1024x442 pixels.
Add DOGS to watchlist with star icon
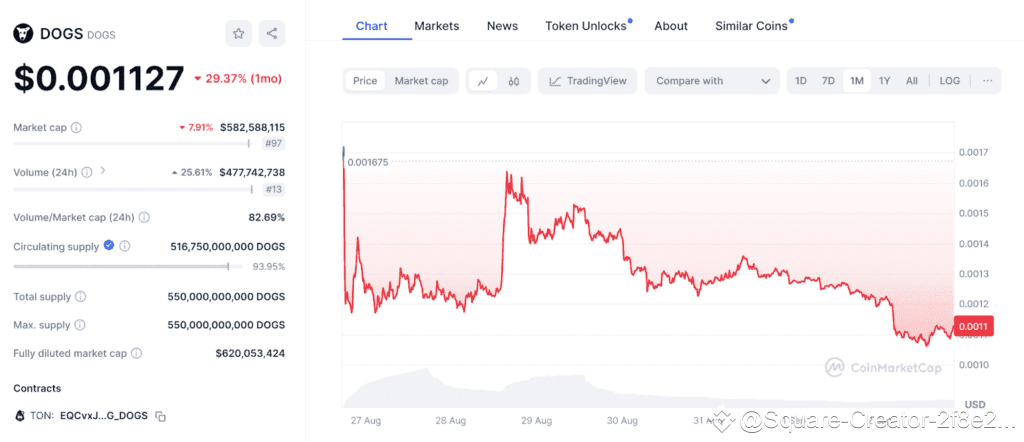tap(238, 33)
